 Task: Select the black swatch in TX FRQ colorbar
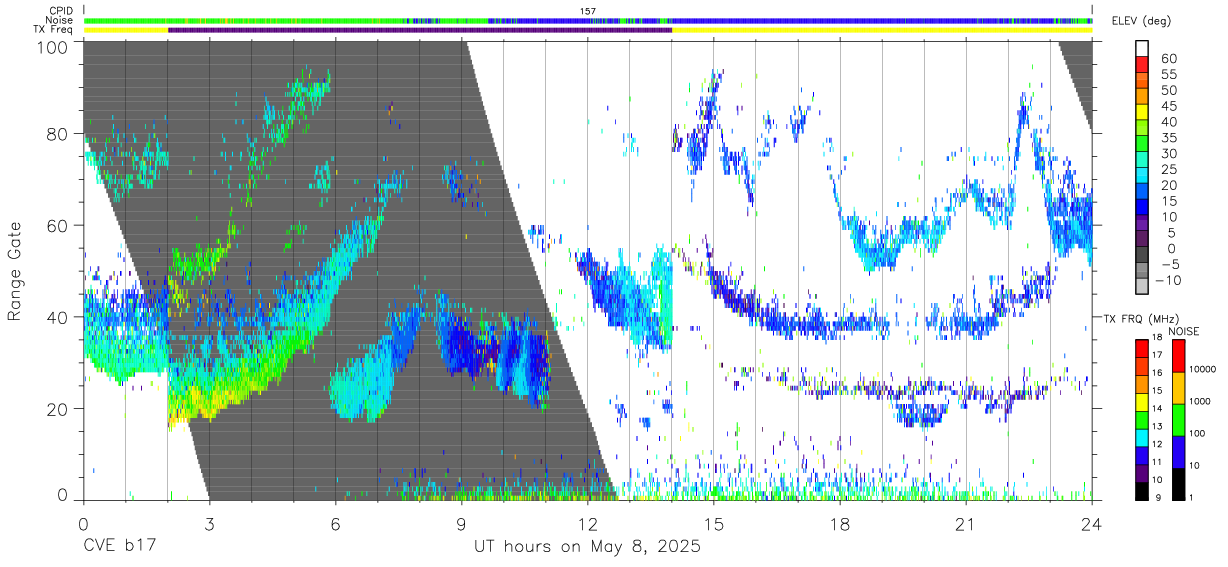(x=1143, y=490)
